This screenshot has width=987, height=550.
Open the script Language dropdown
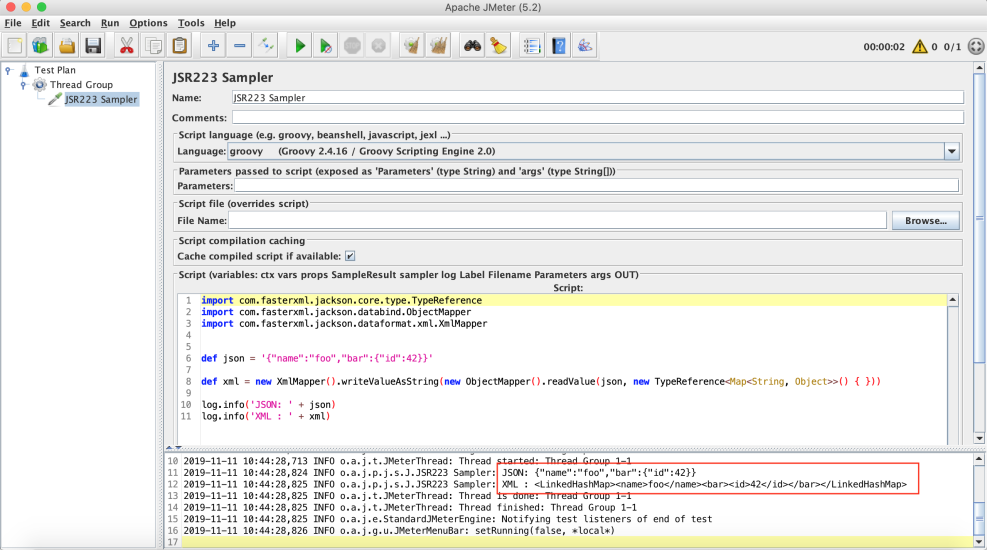pos(951,151)
